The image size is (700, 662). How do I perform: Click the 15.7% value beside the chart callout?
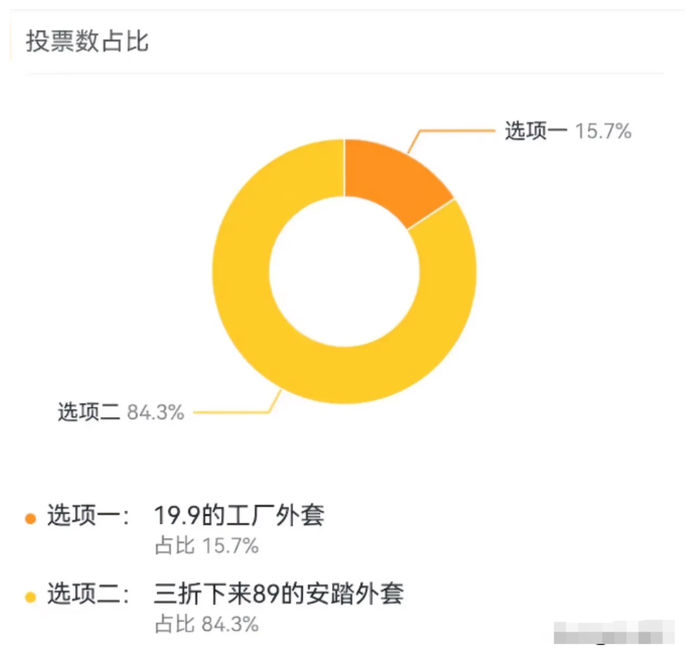point(603,130)
